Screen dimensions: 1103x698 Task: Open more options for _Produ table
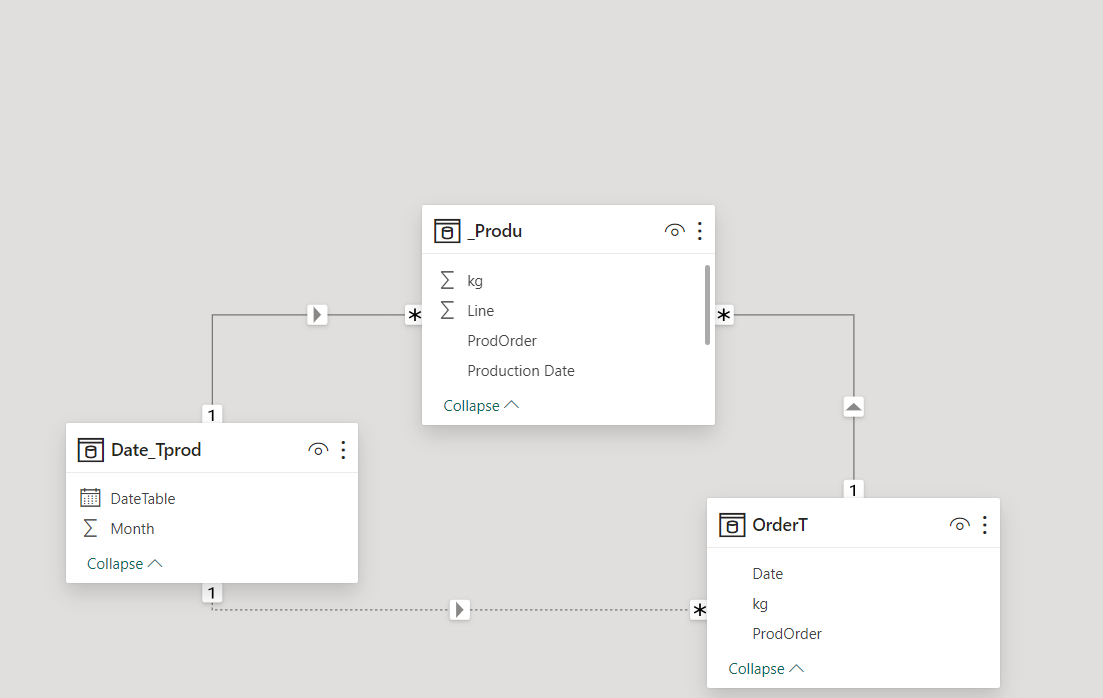pyautogui.click(x=699, y=231)
